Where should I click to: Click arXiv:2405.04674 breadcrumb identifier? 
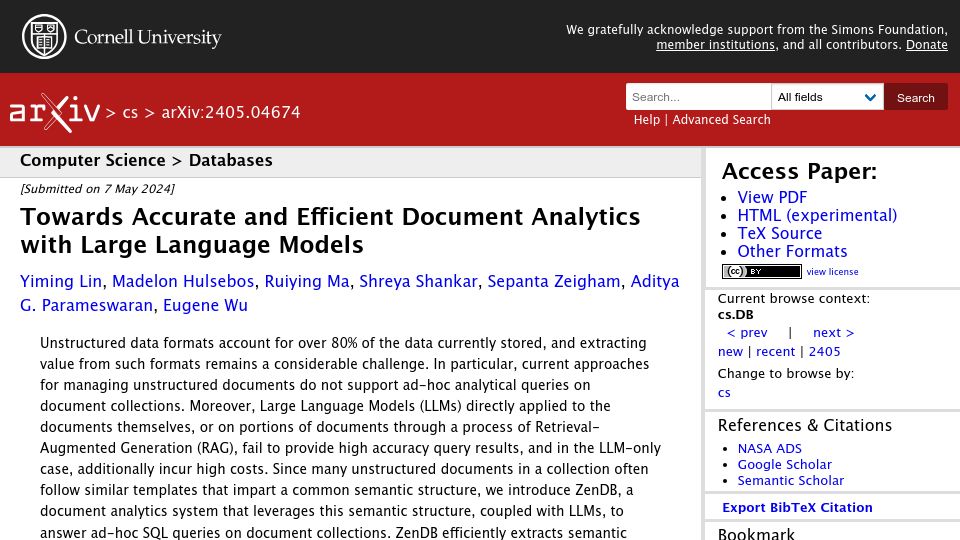click(x=231, y=113)
